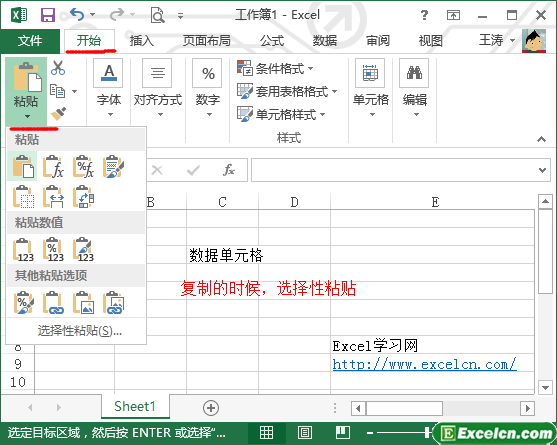Choose Keep Source Formatting paste option
Viewport: 557px width, 445px height.
point(113,166)
